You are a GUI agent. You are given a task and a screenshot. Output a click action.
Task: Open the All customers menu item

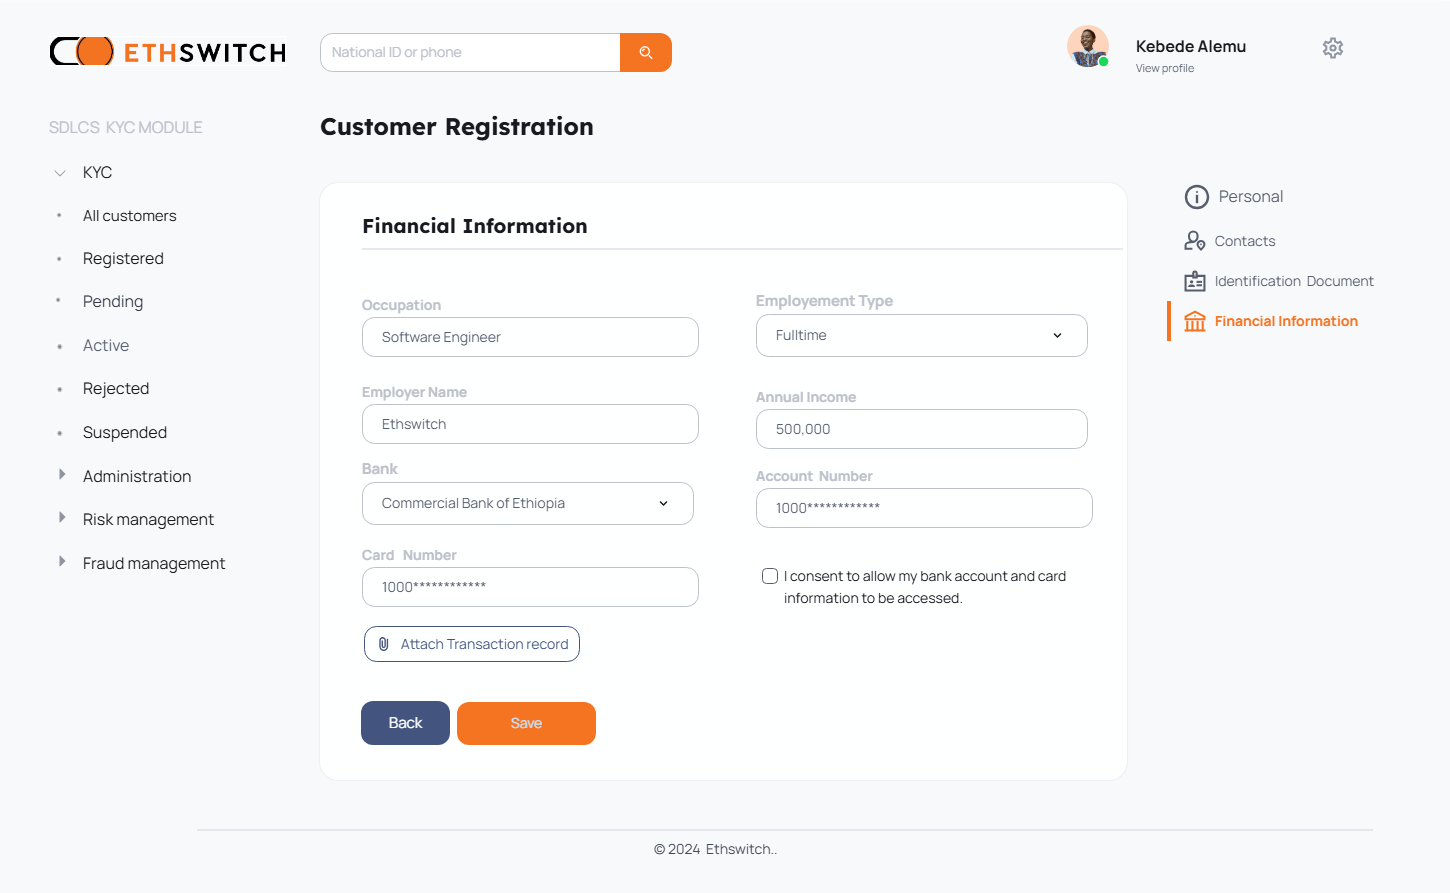[x=129, y=216]
